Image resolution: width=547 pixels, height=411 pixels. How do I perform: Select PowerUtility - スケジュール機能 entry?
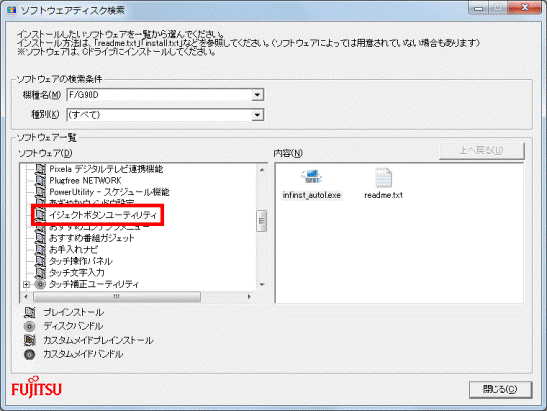click(109, 192)
